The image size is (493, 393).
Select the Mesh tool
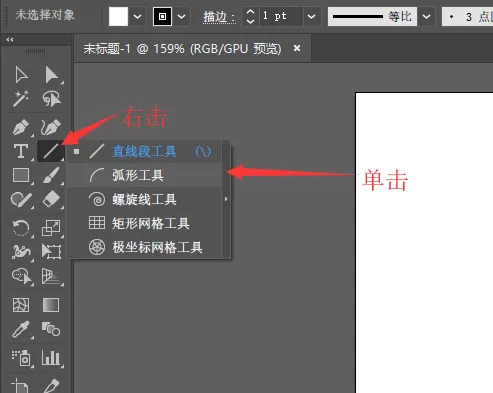[x=21, y=305]
